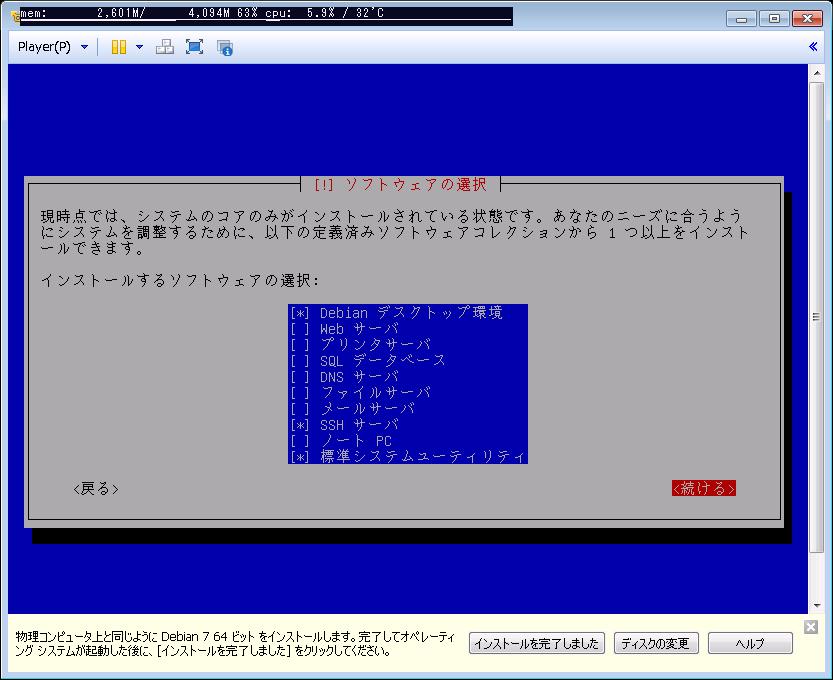Image resolution: width=833 pixels, height=680 pixels.
Task: Enter full screen mode via toolbar icon
Action: (194, 47)
